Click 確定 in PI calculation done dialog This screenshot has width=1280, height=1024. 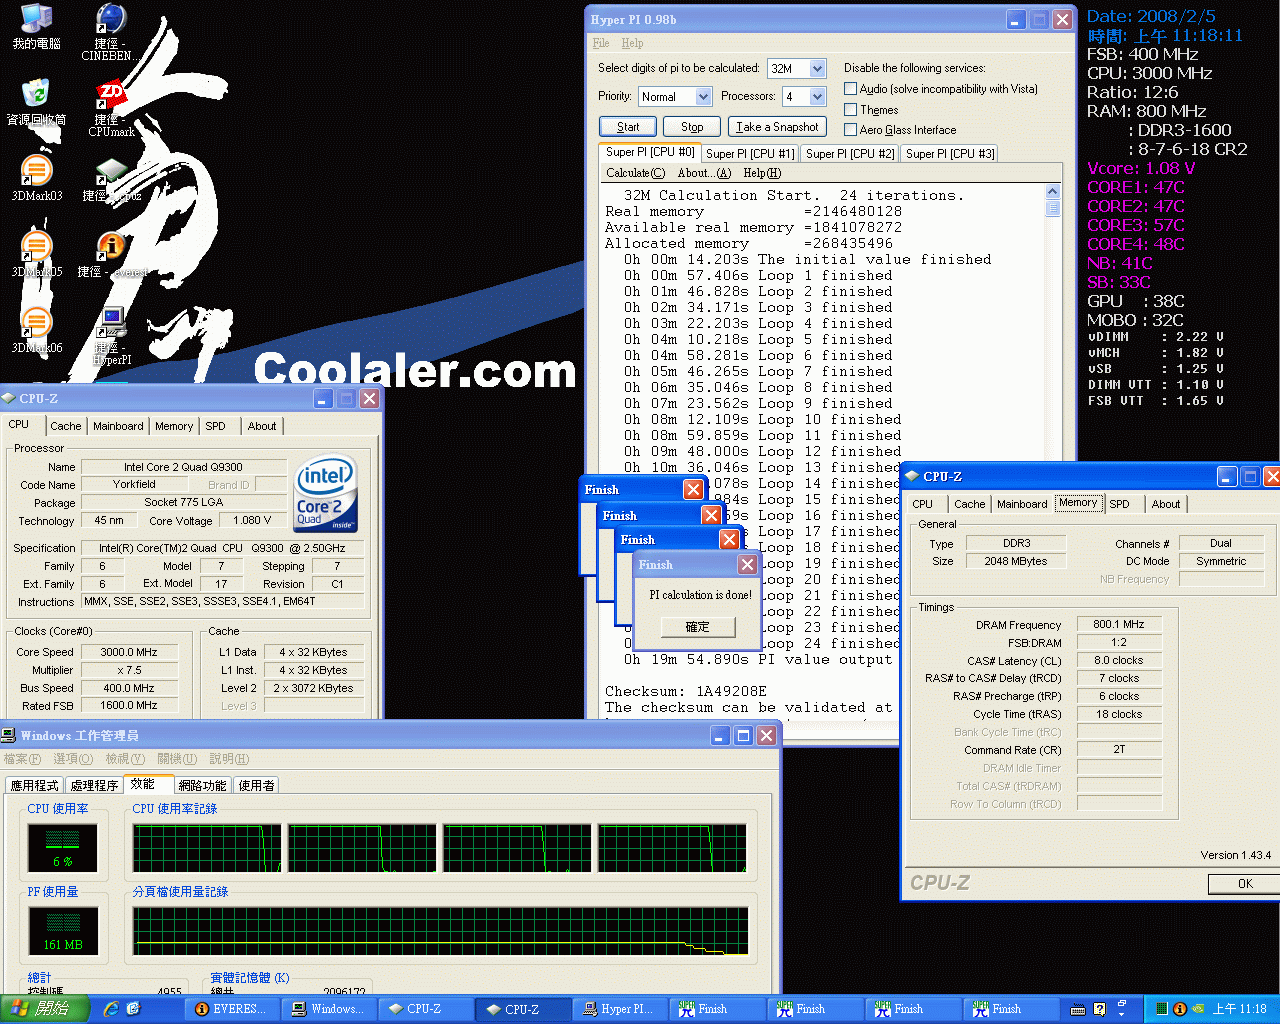698,627
